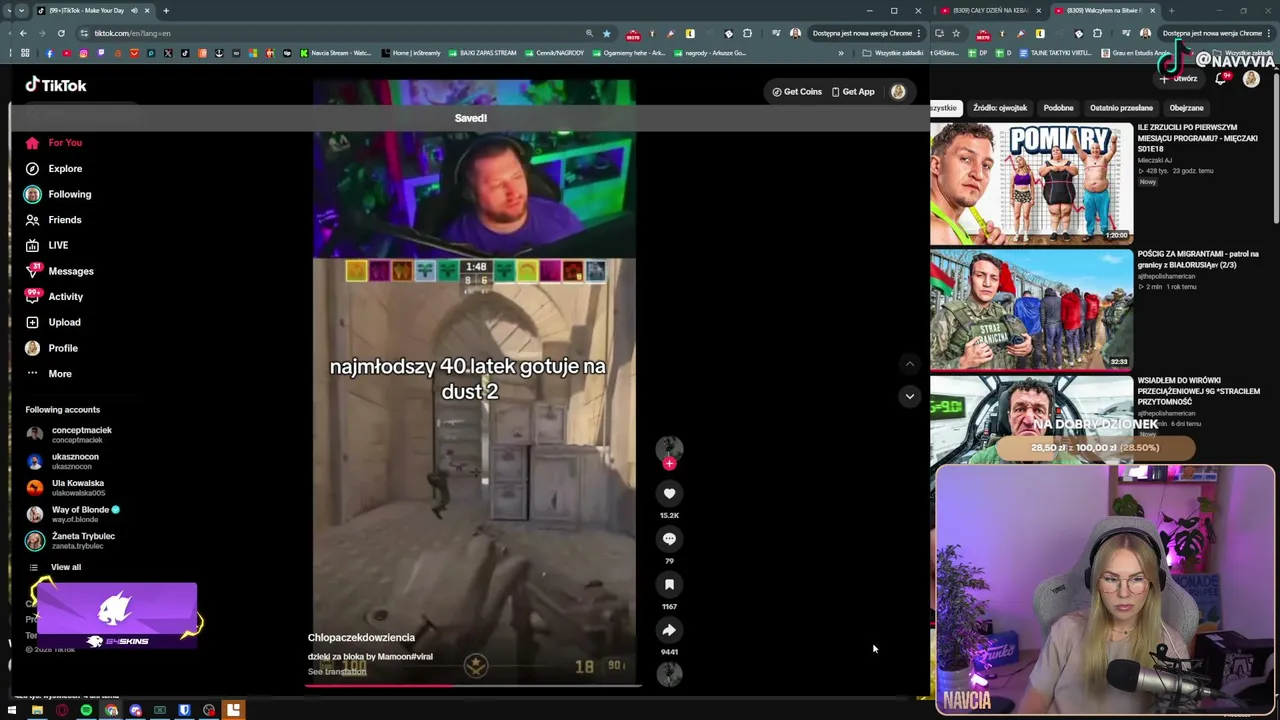The width and height of the screenshot is (1280, 720).
Task: Open the For You feed
Action: click(54, 143)
